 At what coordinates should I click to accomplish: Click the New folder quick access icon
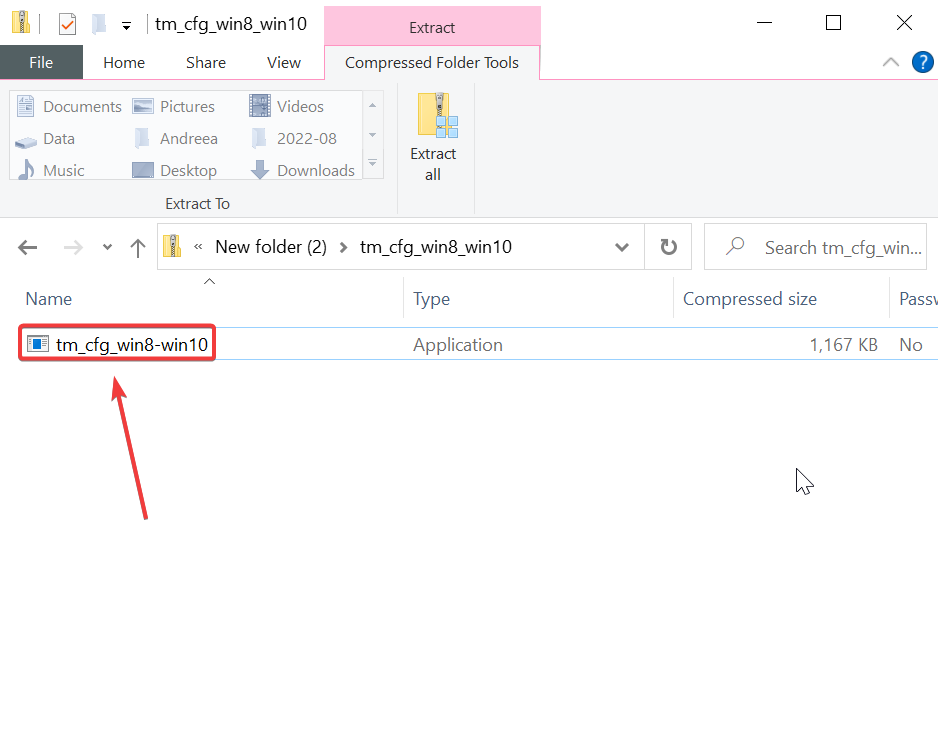99,24
